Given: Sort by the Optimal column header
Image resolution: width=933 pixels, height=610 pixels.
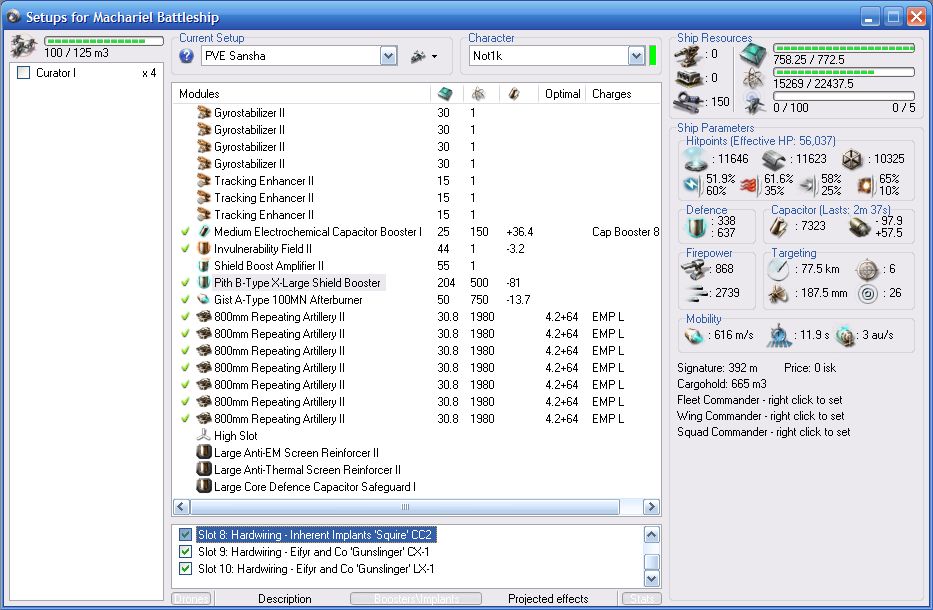Looking at the screenshot, I should coord(562,94).
